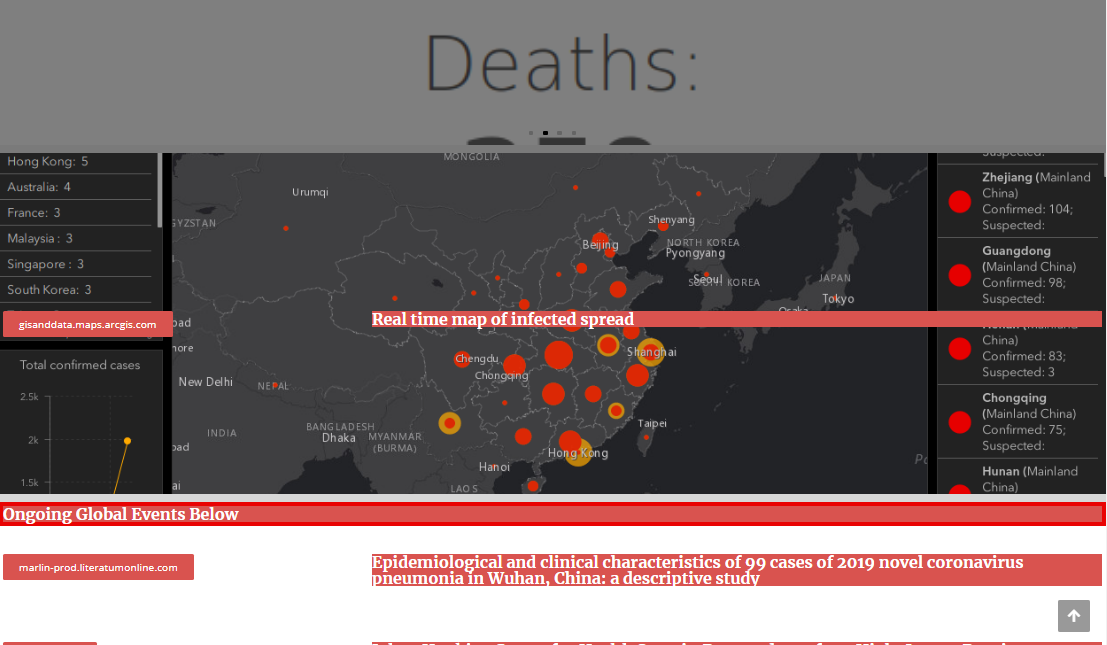
Task: Click 'Deaths:' heading in carousel
Action: pos(562,63)
